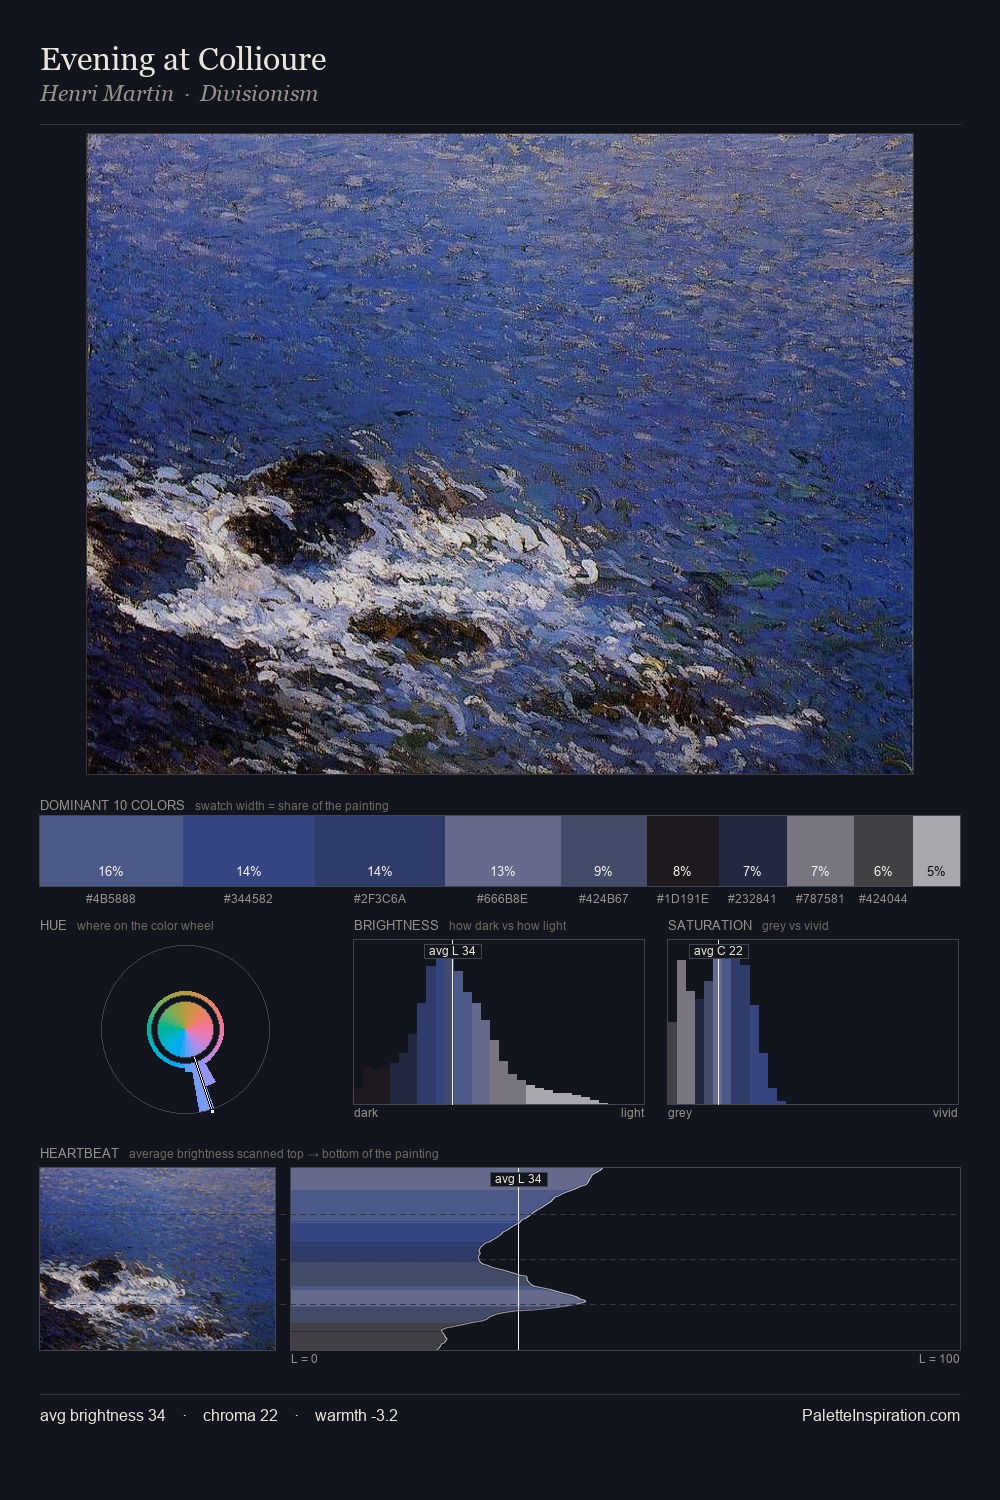
Task: Click the 16% swatch colored #4B5888
Action: point(111,851)
